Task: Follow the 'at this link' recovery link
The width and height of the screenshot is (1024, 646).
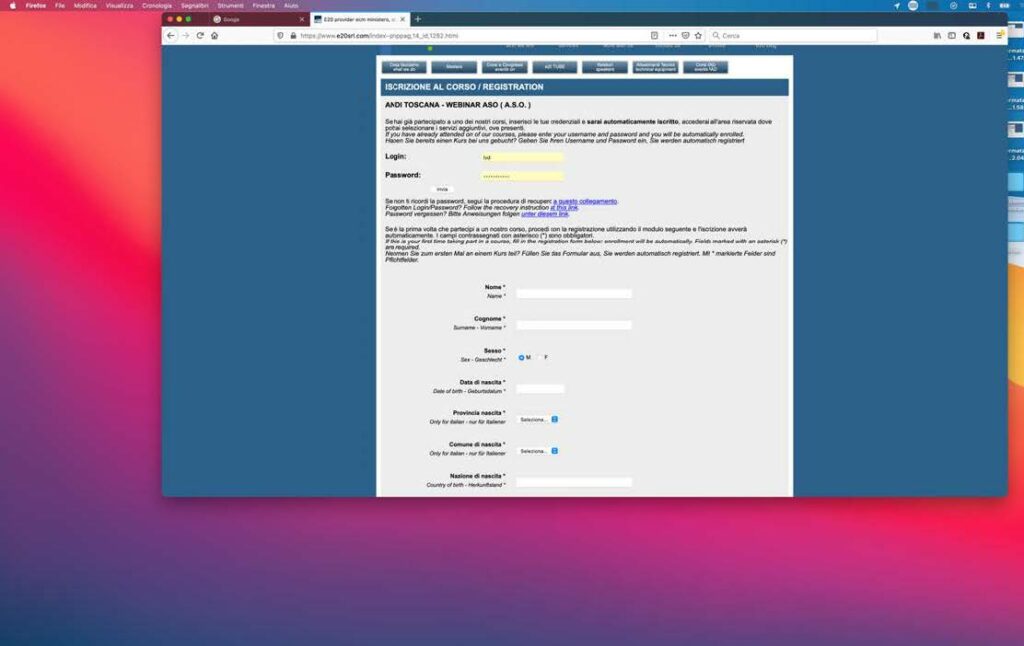Action: point(564,208)
